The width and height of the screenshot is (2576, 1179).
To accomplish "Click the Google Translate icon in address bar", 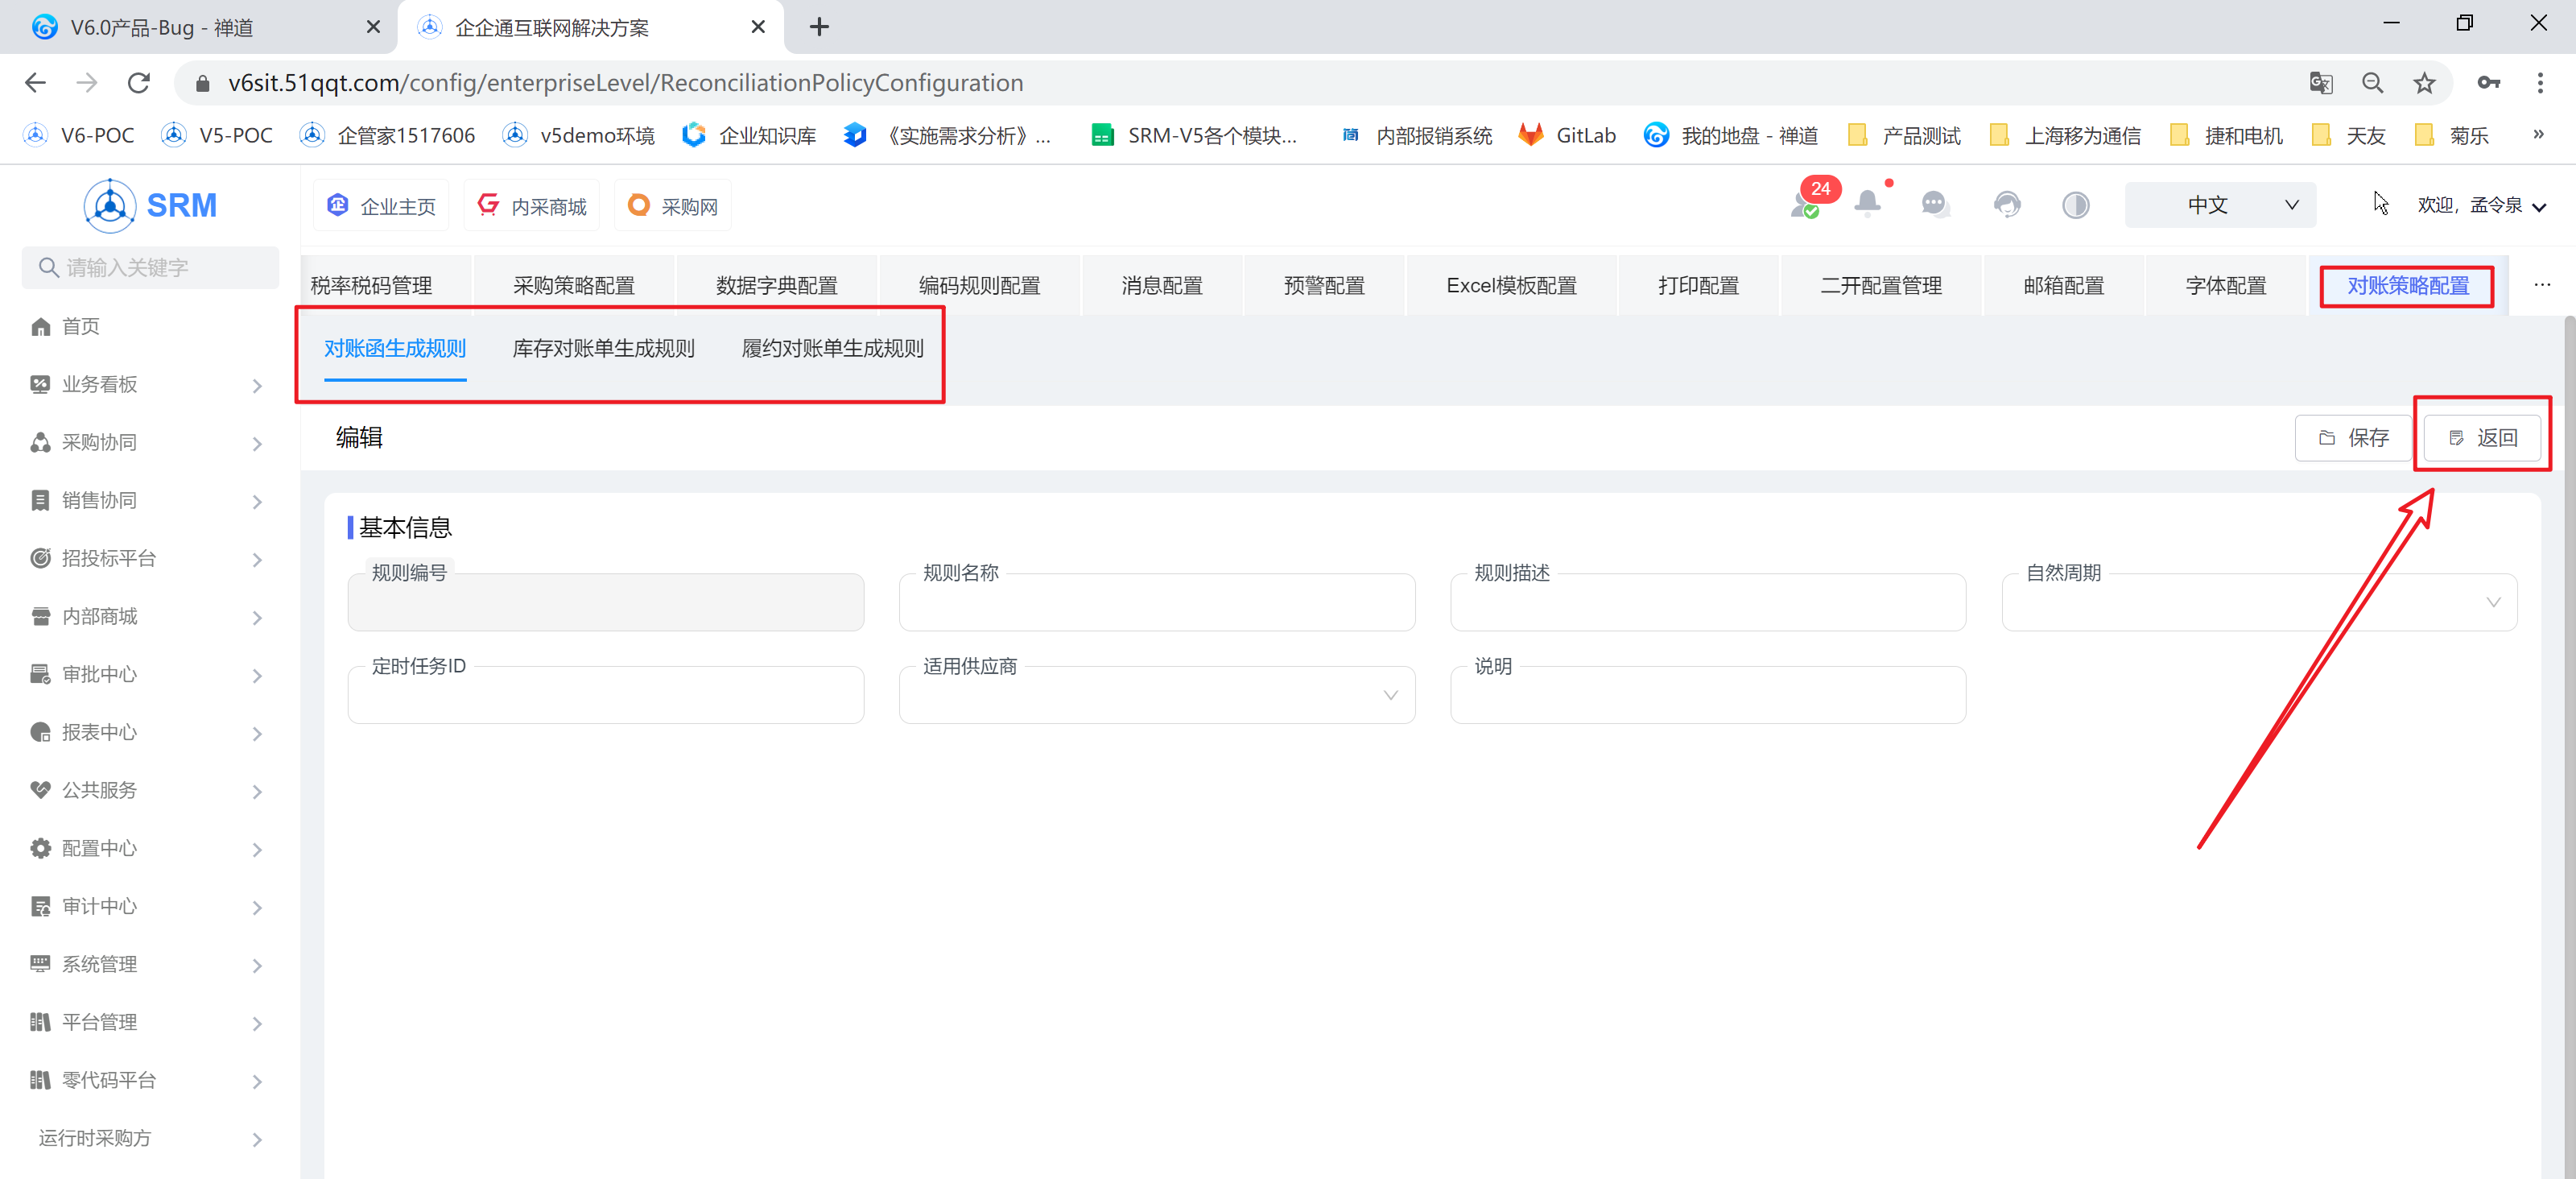I will point(2320,83).
